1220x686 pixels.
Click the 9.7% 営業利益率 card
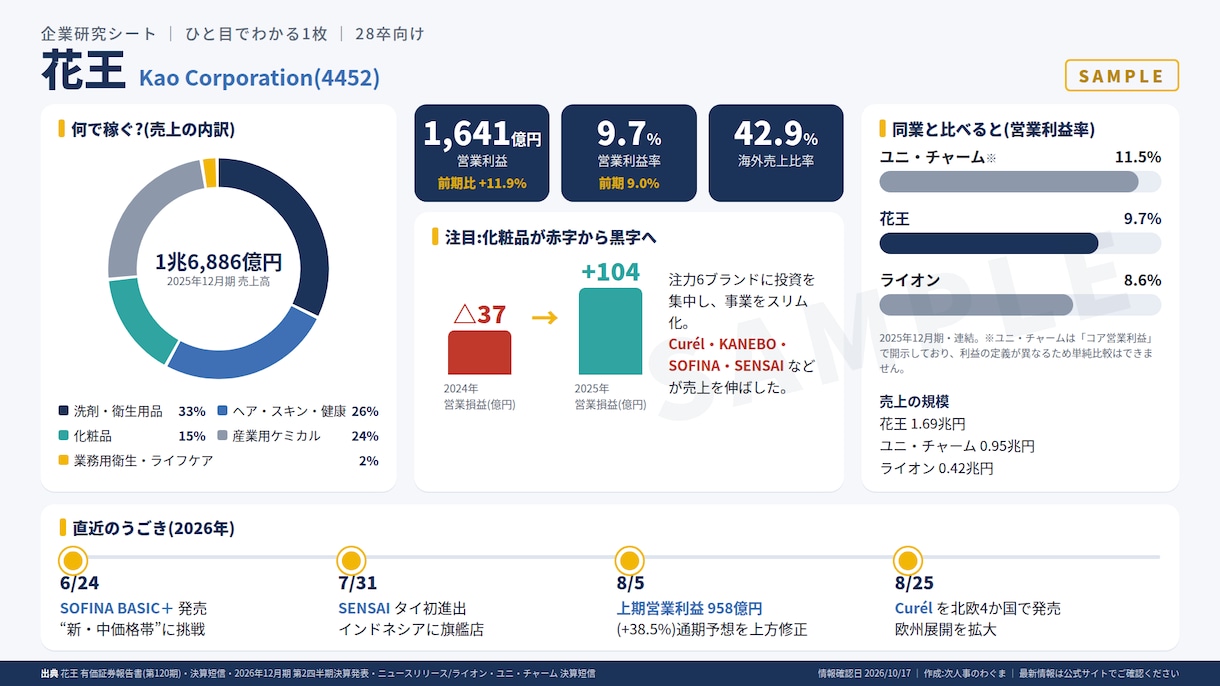(629, 153)
